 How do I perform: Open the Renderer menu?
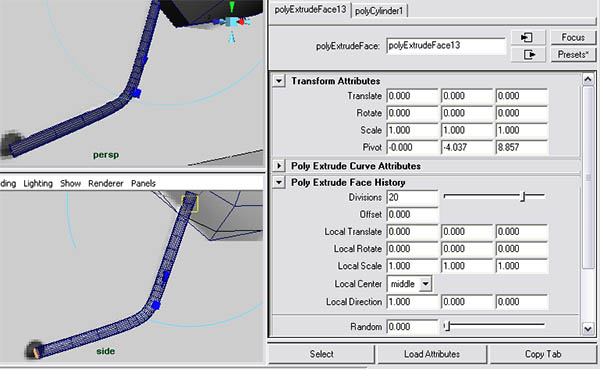pyautogui.click(x=106, y=183)
